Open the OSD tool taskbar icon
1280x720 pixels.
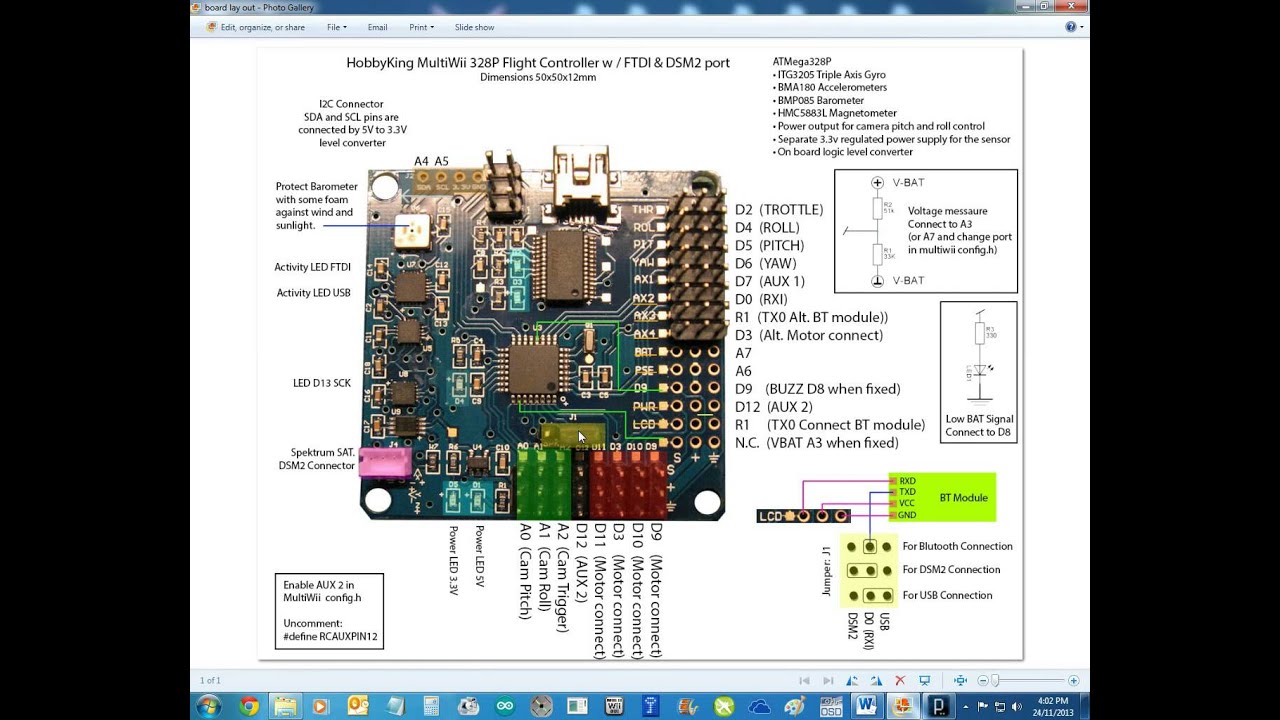point(831,706)
